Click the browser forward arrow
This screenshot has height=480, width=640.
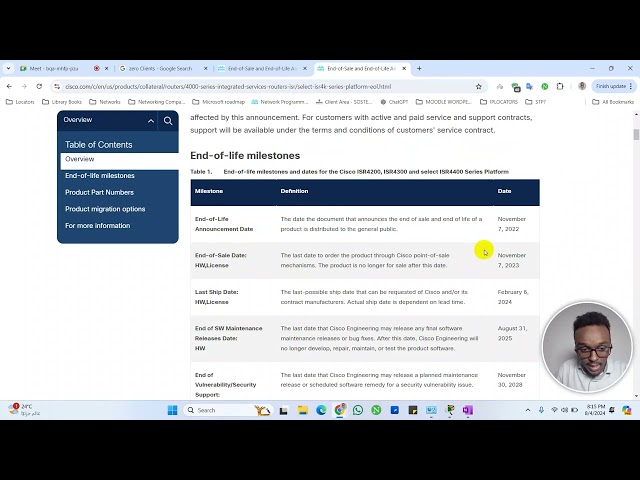coord(24,87)
